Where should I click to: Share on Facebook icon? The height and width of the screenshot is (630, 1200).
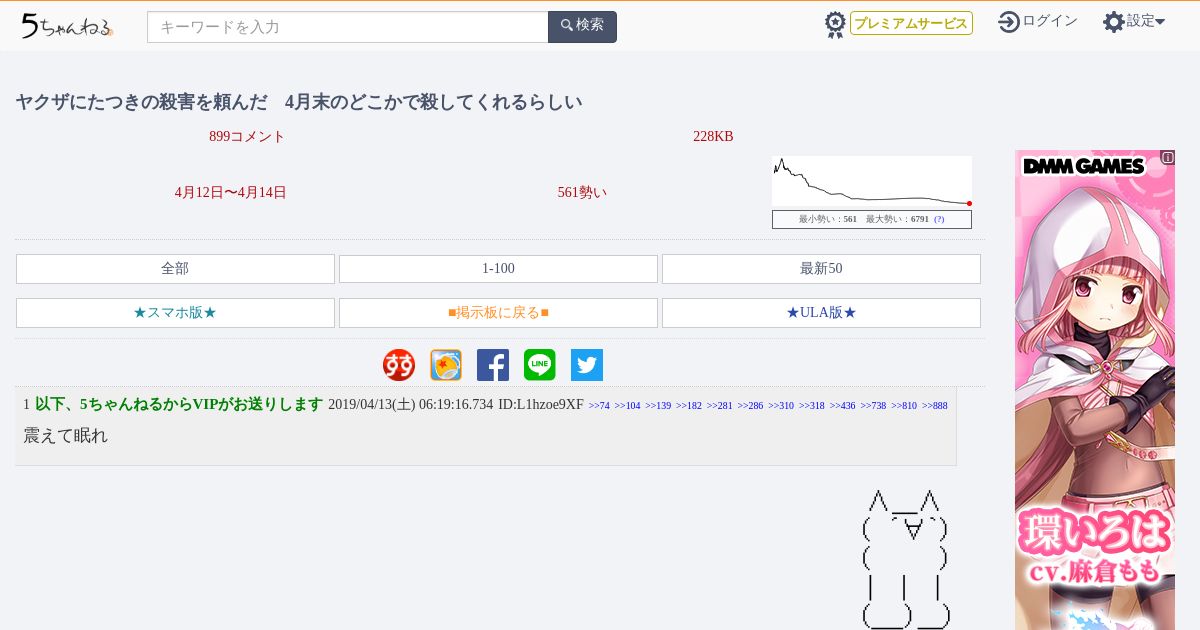tap(493, 365)
